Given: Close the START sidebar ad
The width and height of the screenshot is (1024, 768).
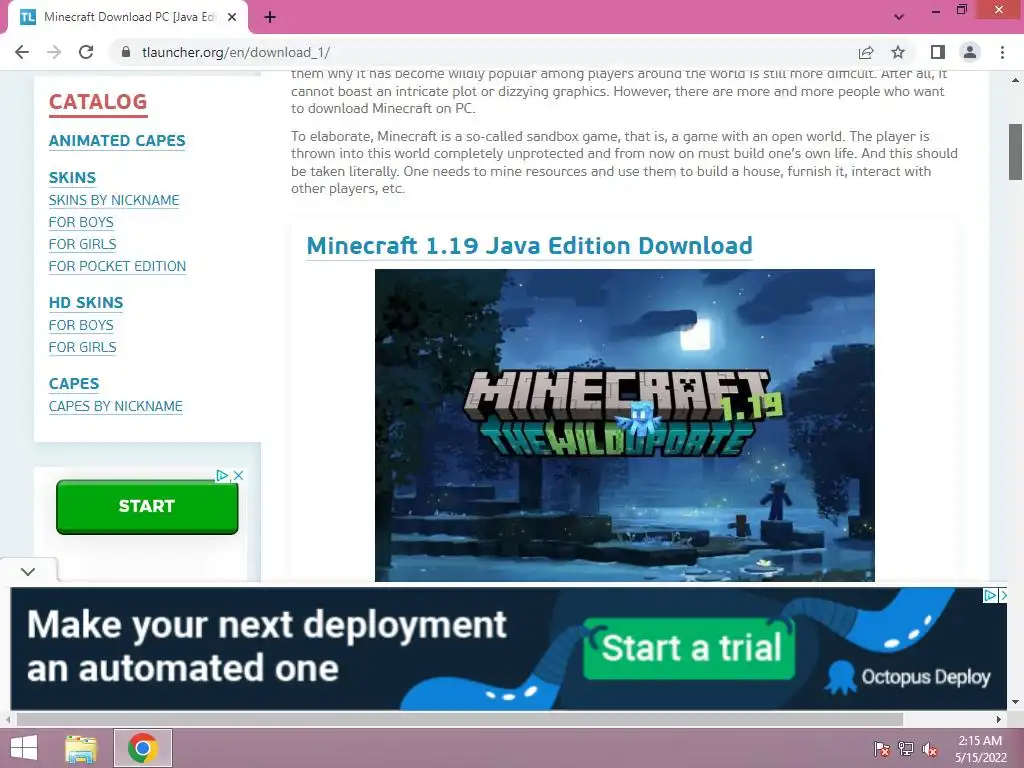Looking at the screenshot, I should coord(238,475).
